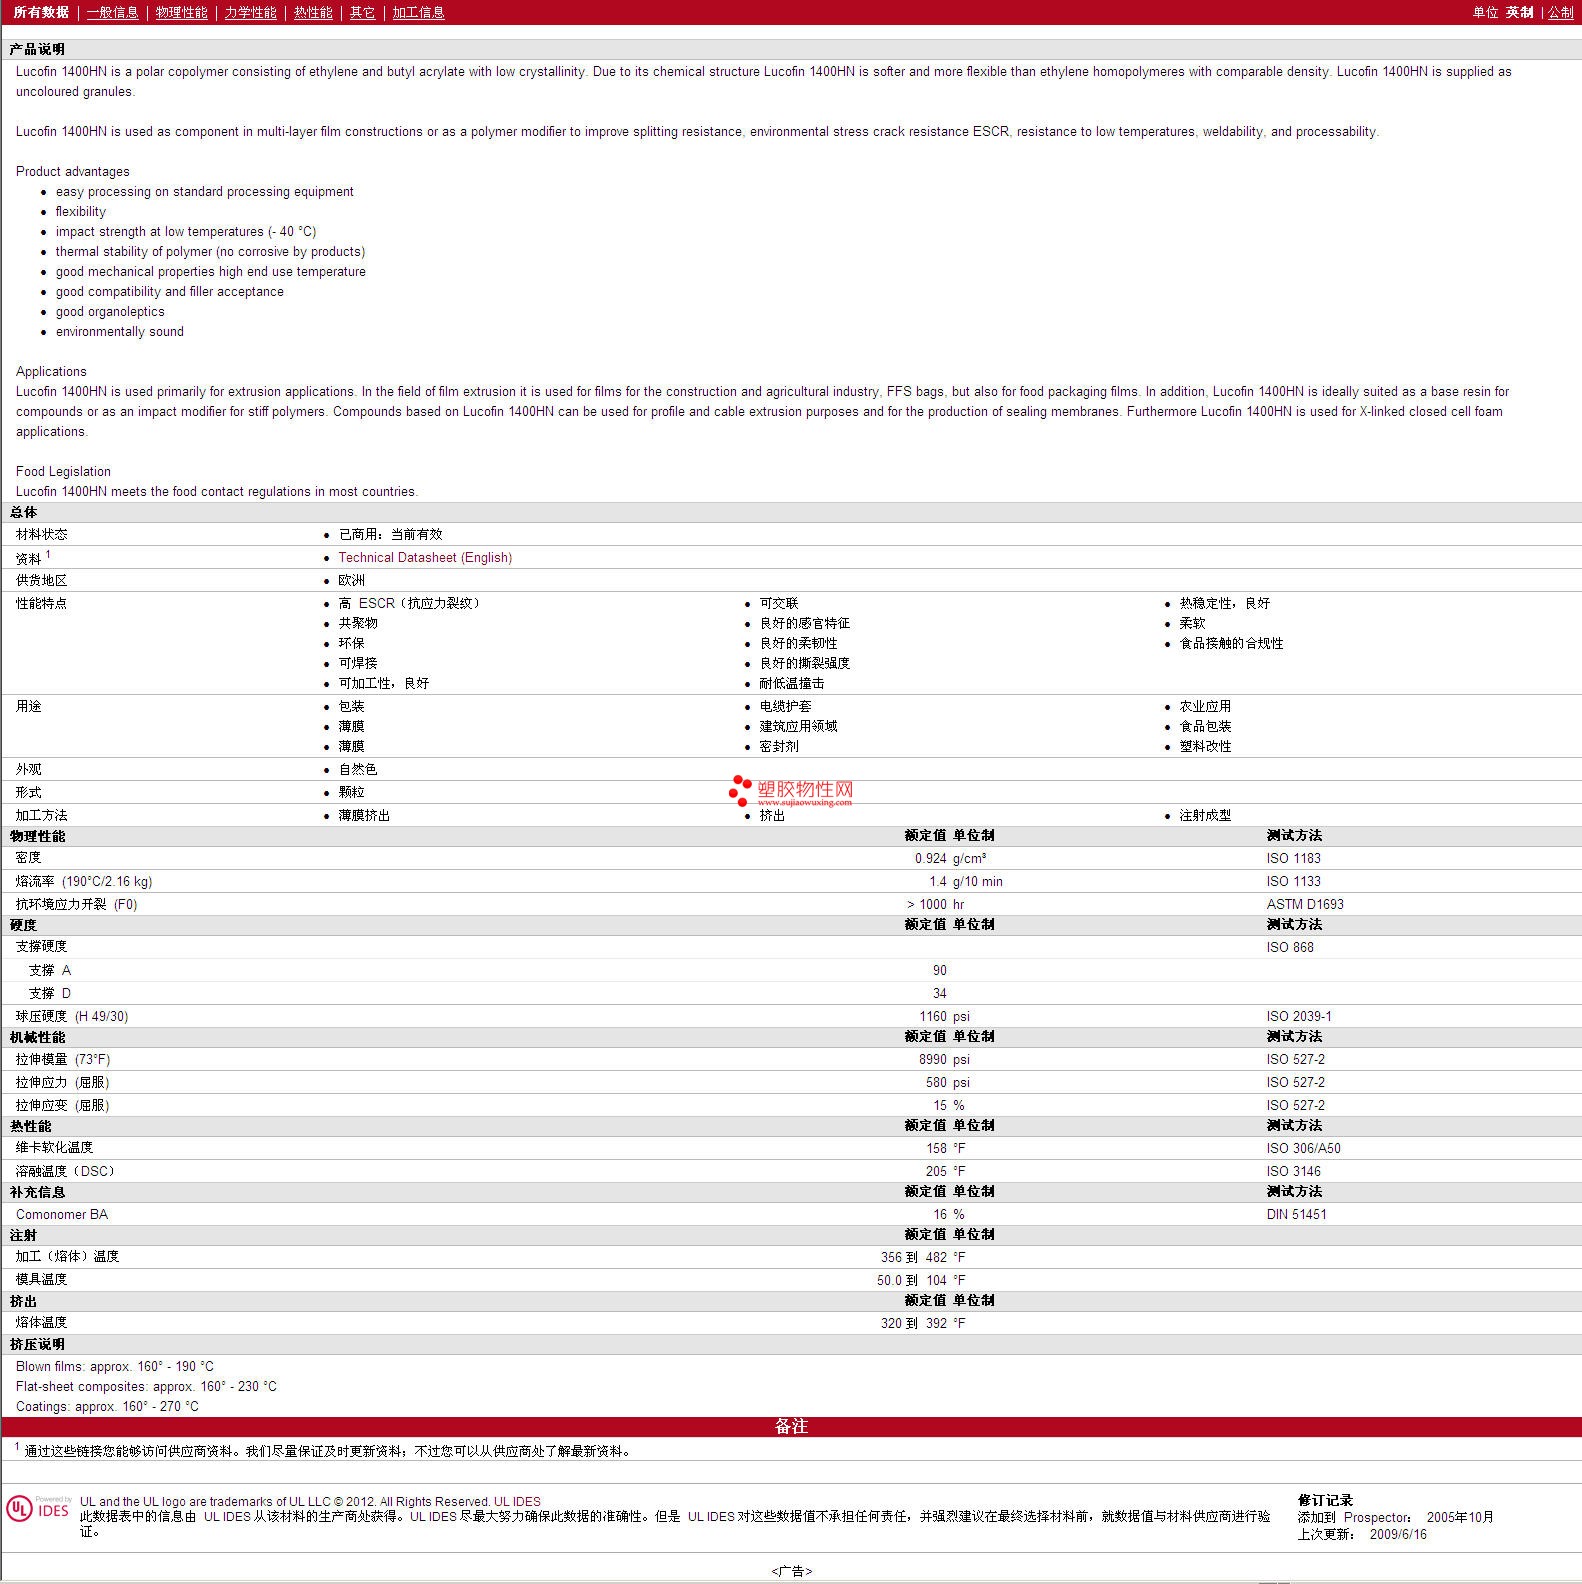Click the 供货地区 value 欧洲
Viewport: 1582px width, 1584px height.
click(x=351, y=580)
